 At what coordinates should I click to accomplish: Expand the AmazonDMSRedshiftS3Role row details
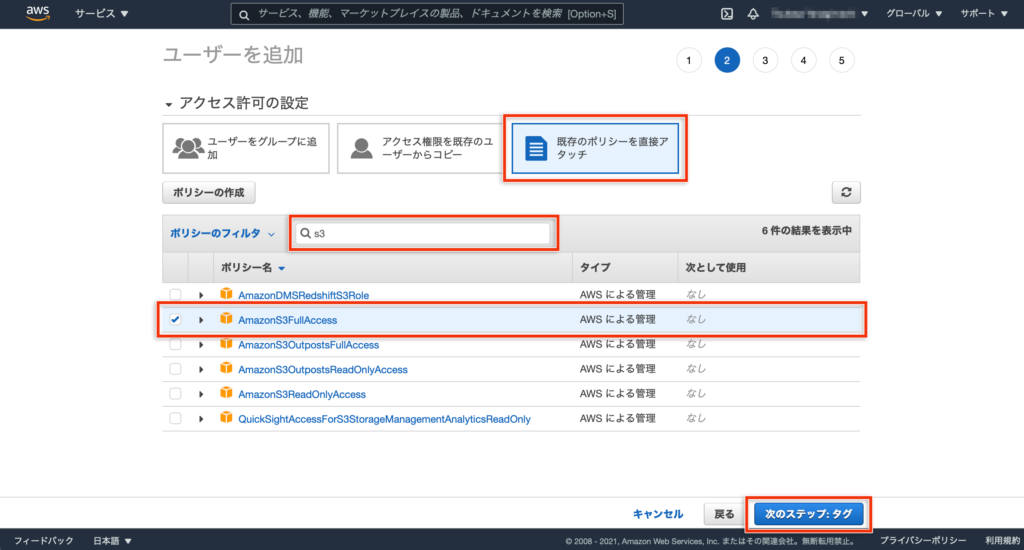tap(201, 295)
